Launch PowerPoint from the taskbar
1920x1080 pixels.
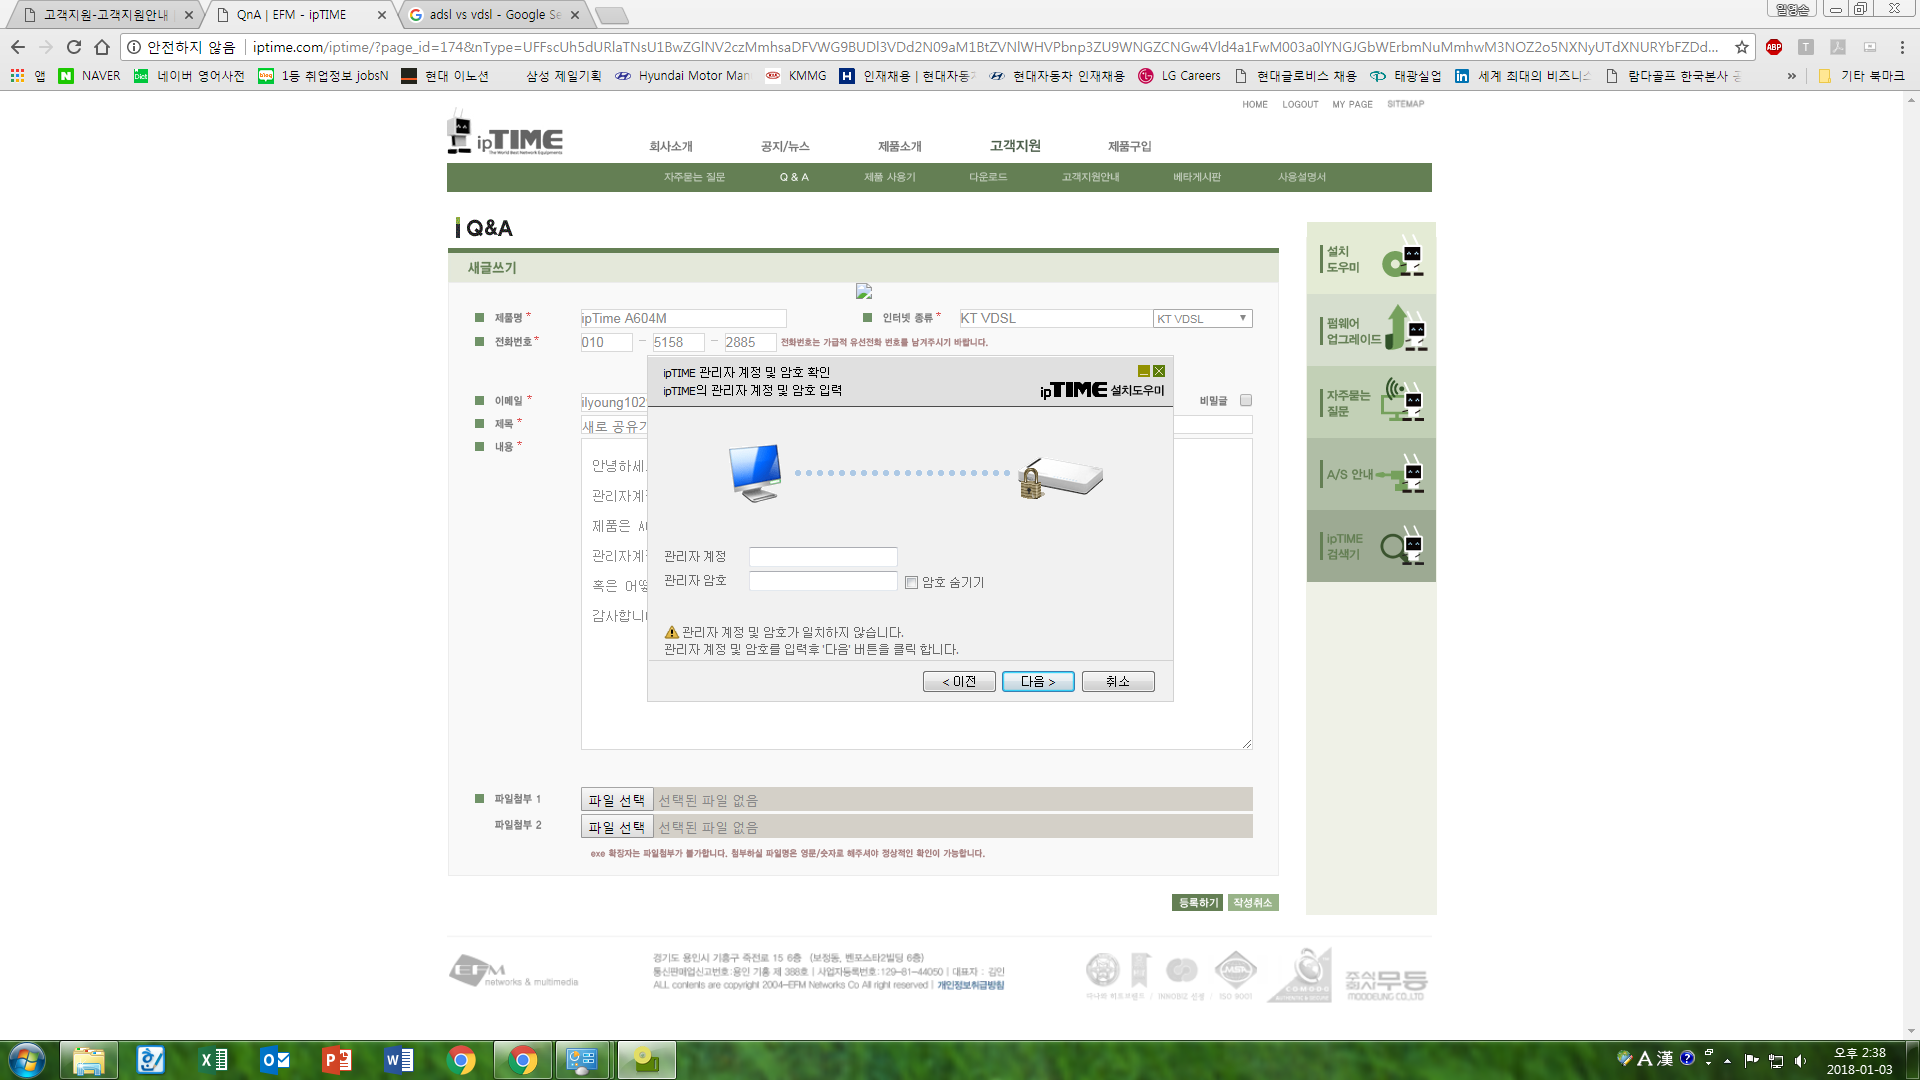[x=337, y=1060]
